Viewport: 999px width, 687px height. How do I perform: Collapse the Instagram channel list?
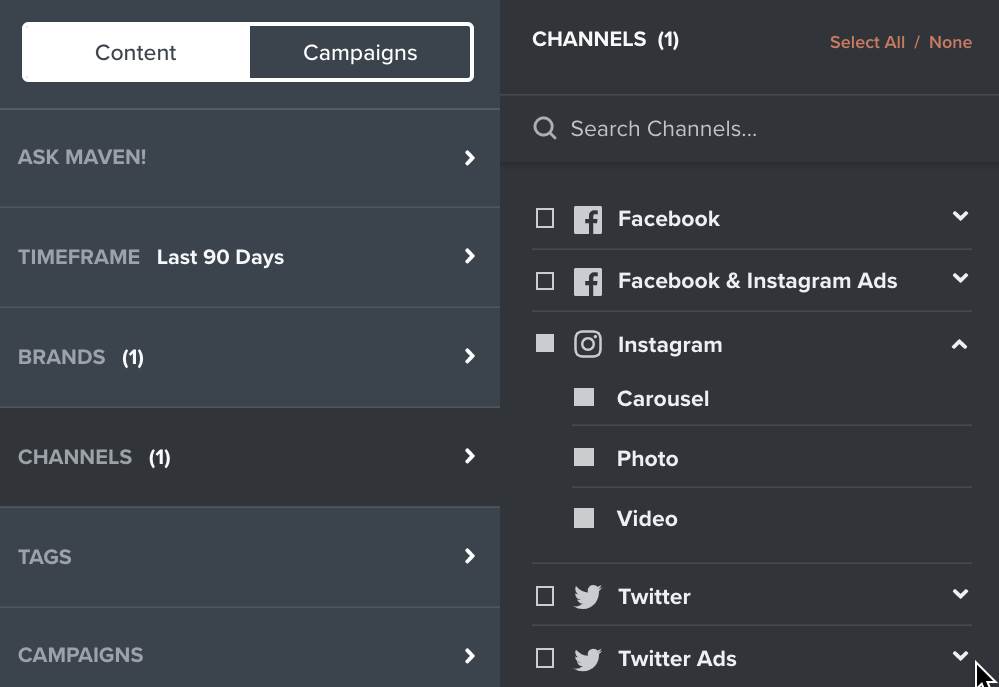(959, 345)
